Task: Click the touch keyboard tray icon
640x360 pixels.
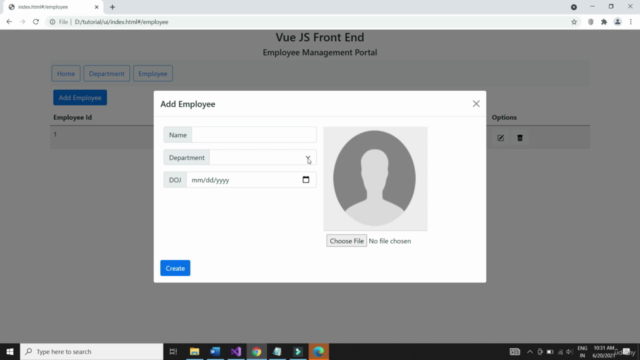Action: click(x=515, y=352)
